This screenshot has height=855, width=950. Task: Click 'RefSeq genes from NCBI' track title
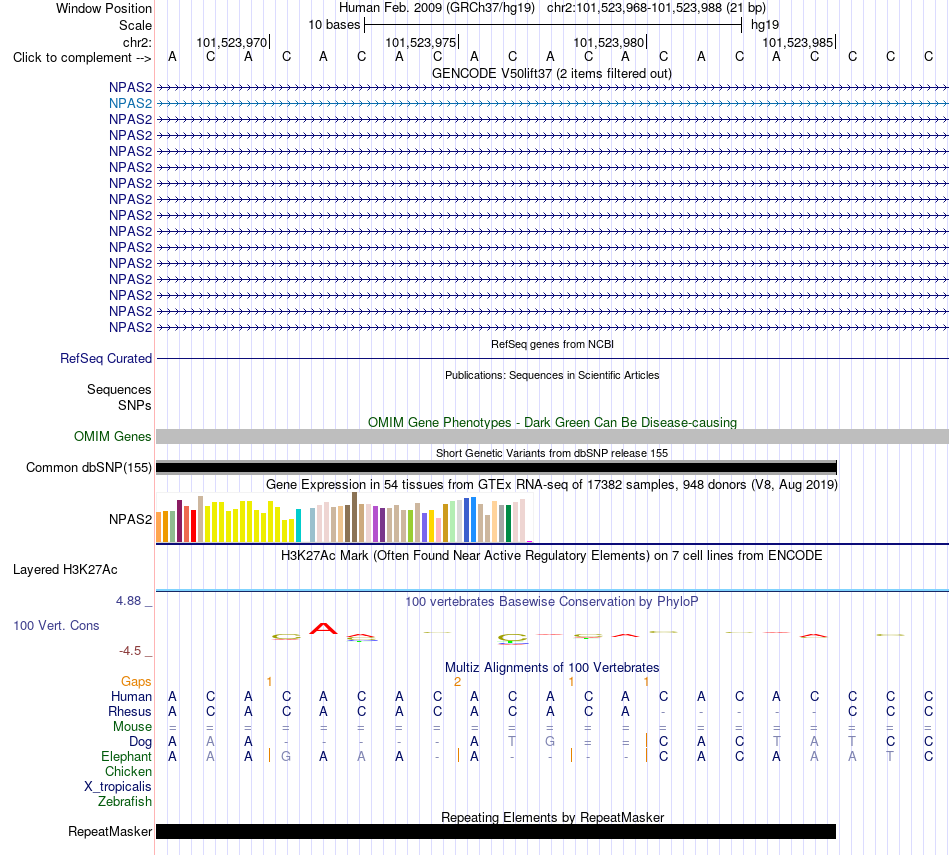pyautogui.click(x=552, y=344)
